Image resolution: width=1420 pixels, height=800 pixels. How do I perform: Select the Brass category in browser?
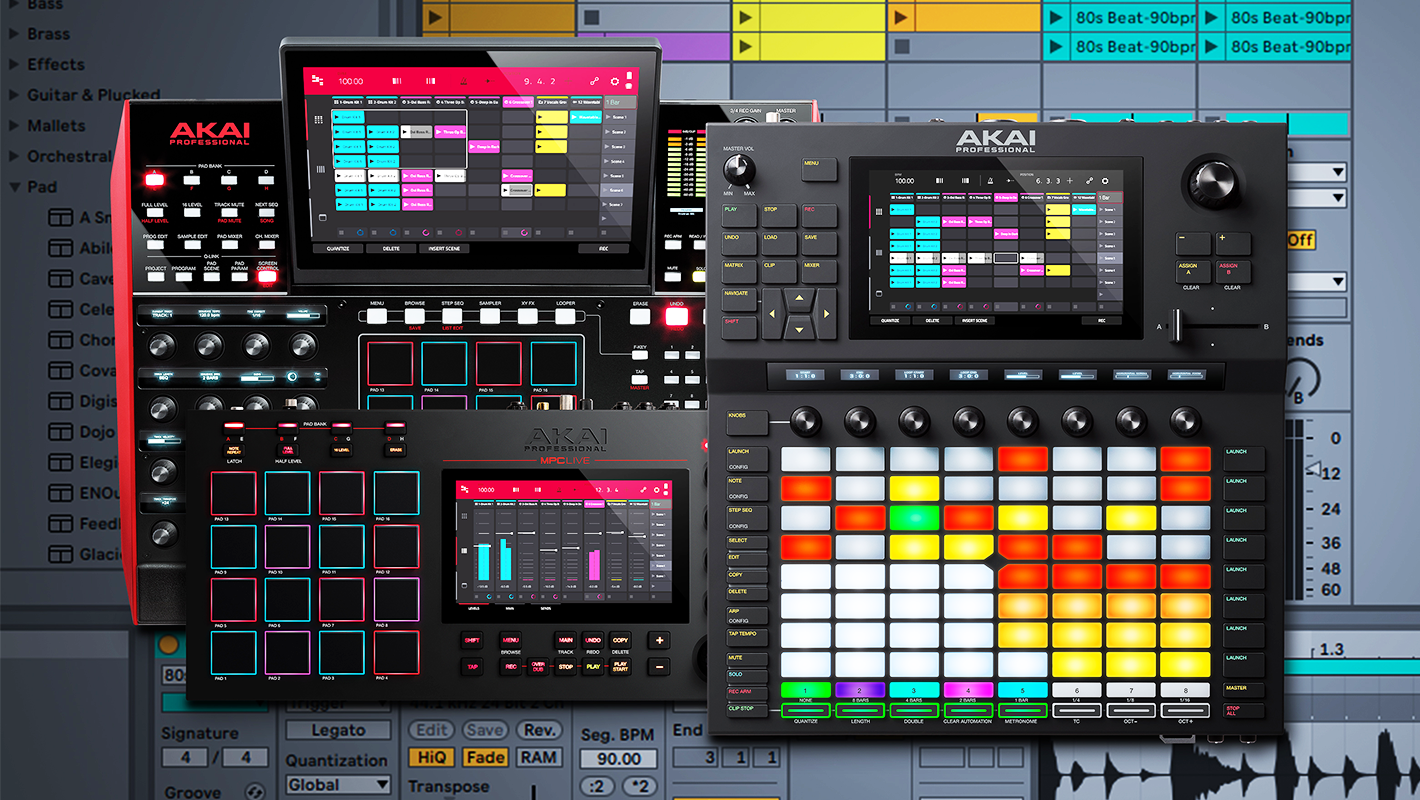tap(48, 34)
